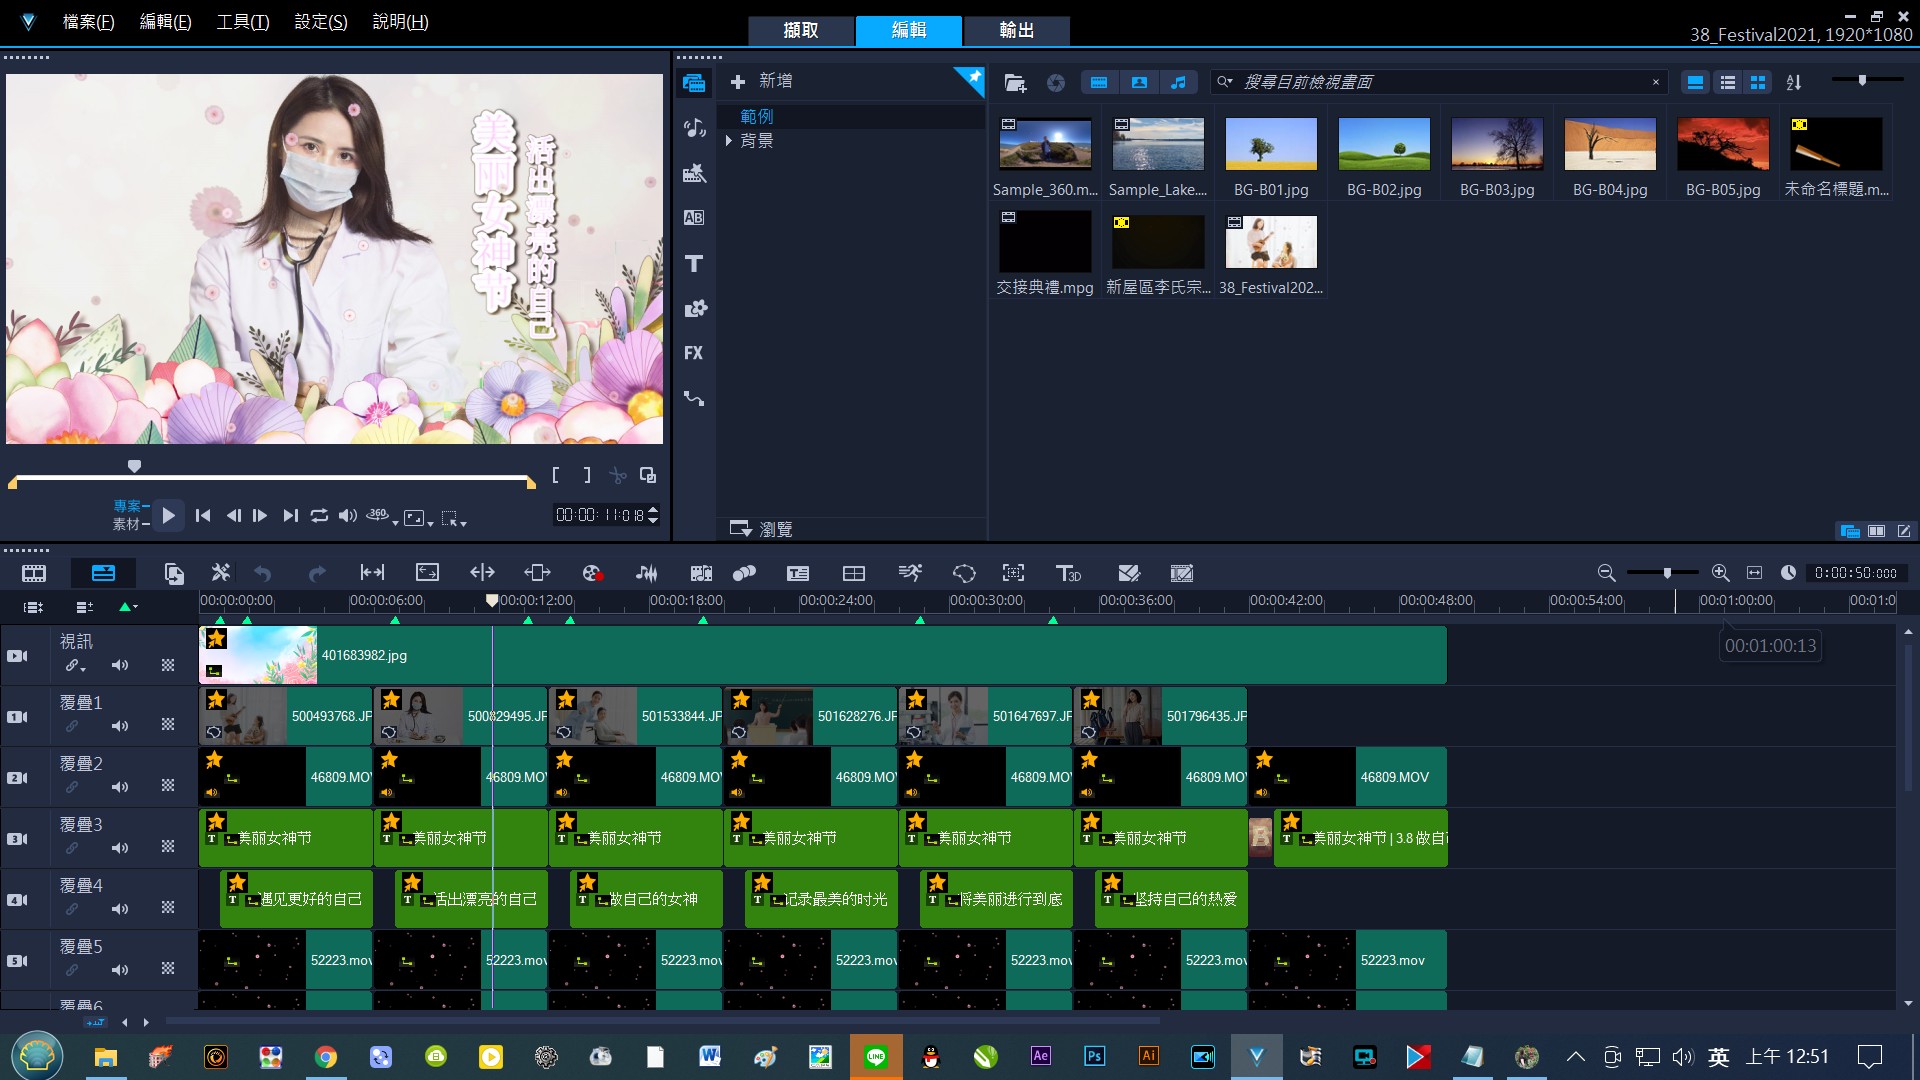Viewport: 1920px width, 1080px height.
Task: Open the 工具(T) menu
Action: pyautogui.click(x=243, y=22)
